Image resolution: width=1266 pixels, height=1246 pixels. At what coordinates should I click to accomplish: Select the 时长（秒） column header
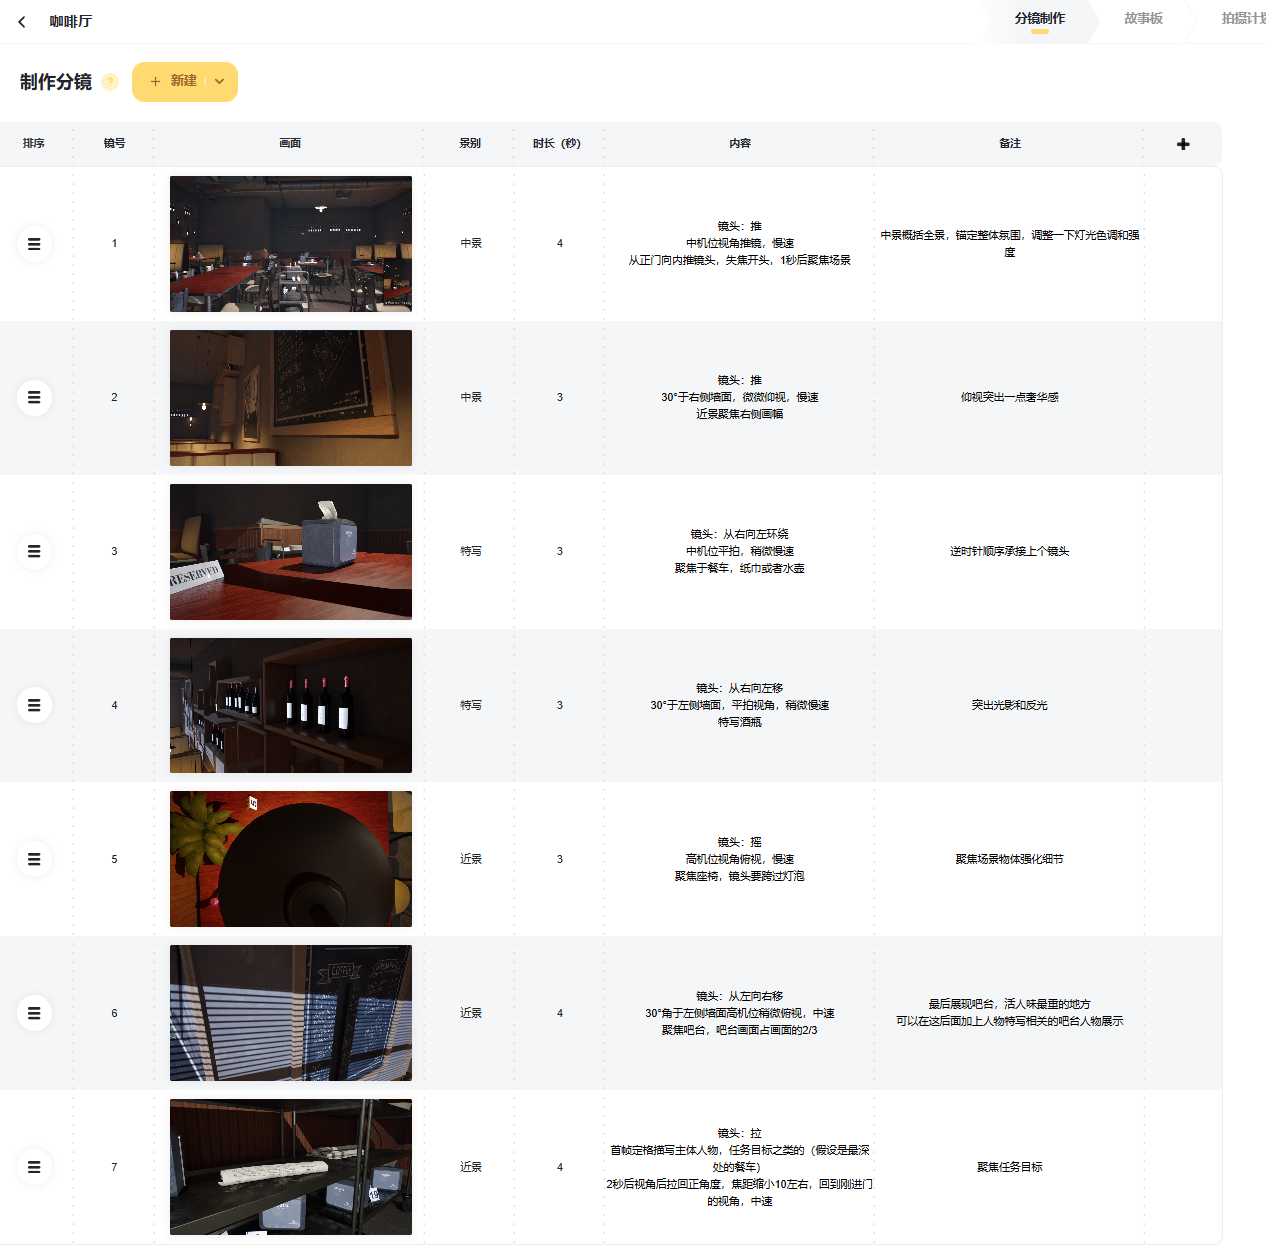(557, 144)
